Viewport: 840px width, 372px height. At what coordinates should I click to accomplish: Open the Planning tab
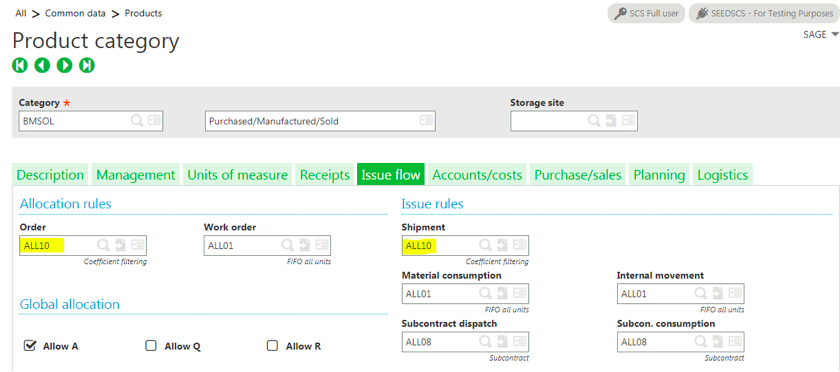click(659, 175)
